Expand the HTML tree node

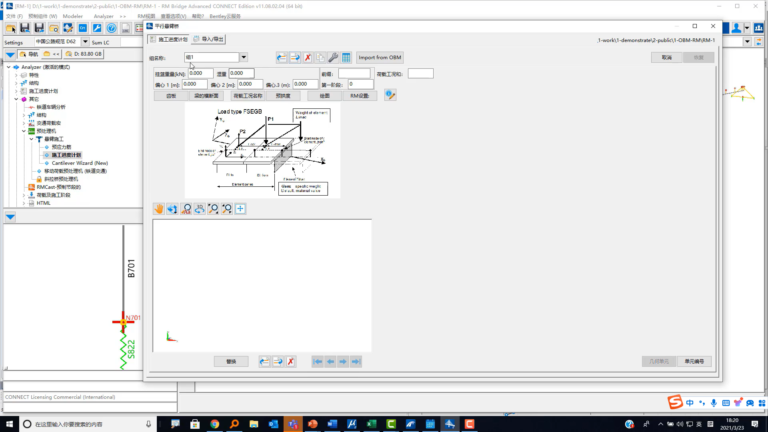[24, 203]
